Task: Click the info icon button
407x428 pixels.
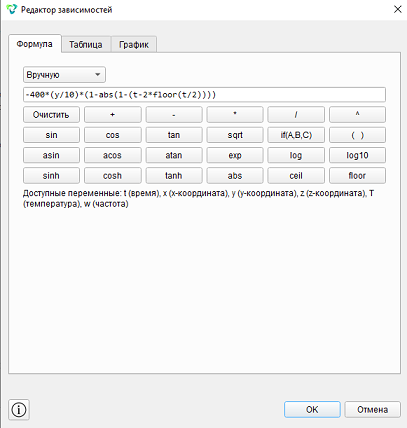Action: point(19,409)
